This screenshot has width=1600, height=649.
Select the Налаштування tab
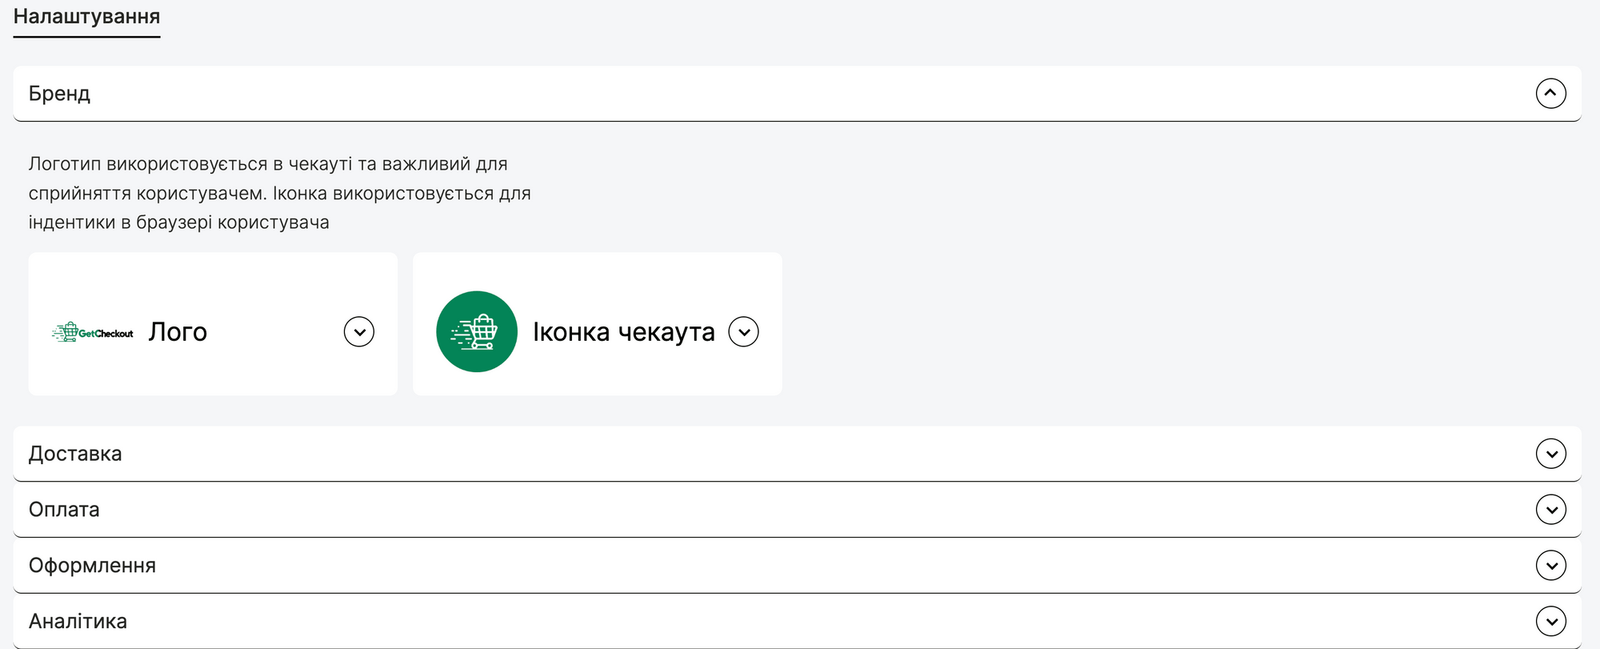(87, 17)
